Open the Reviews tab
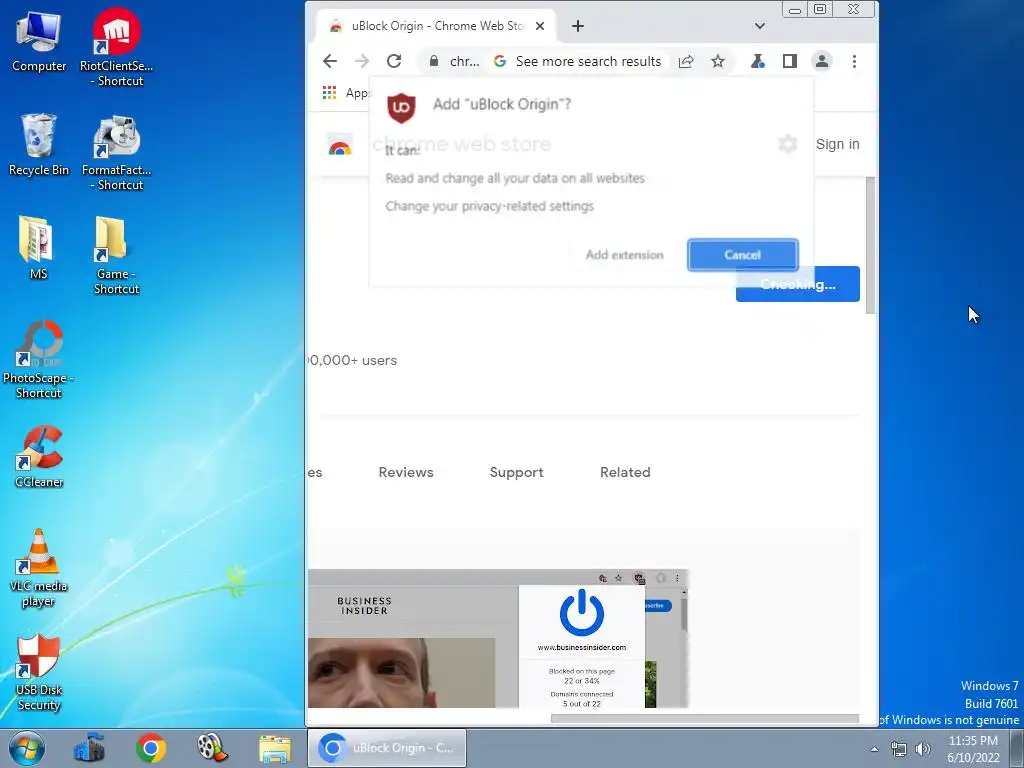Image resolution: width=1024 pixels, height=768 pixels. (406, 472)
